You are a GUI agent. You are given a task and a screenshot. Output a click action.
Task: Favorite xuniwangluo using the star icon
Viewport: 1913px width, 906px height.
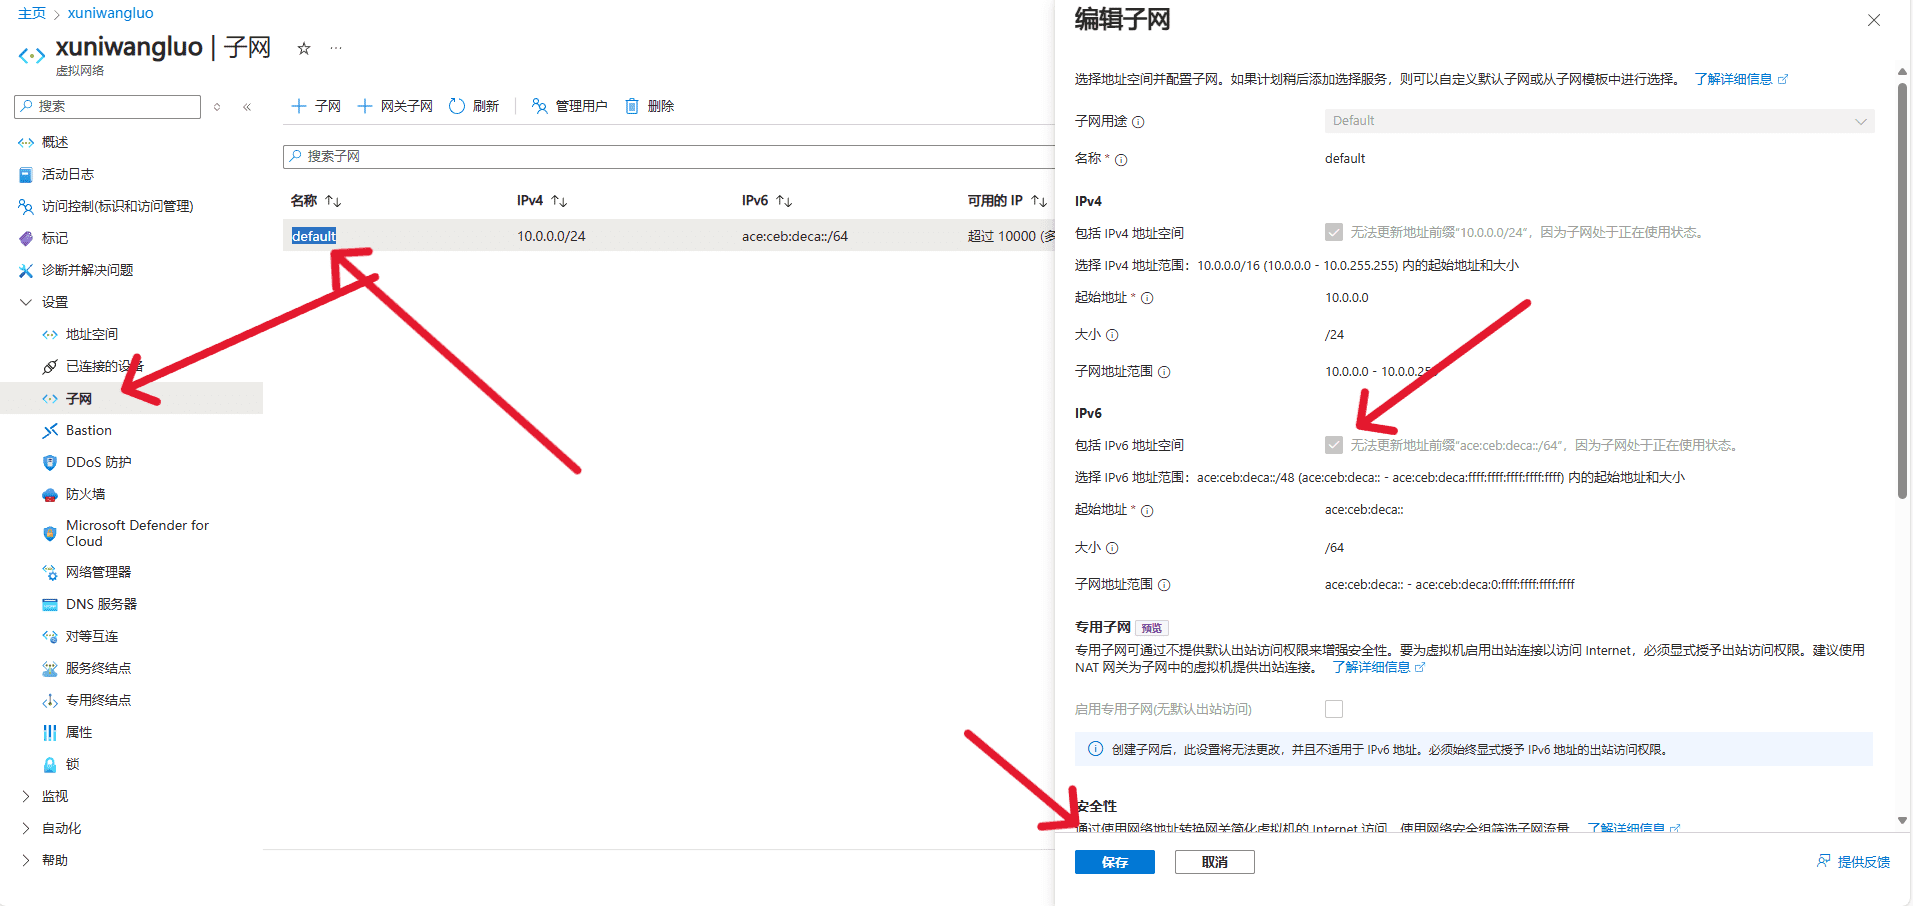[303, 48]
